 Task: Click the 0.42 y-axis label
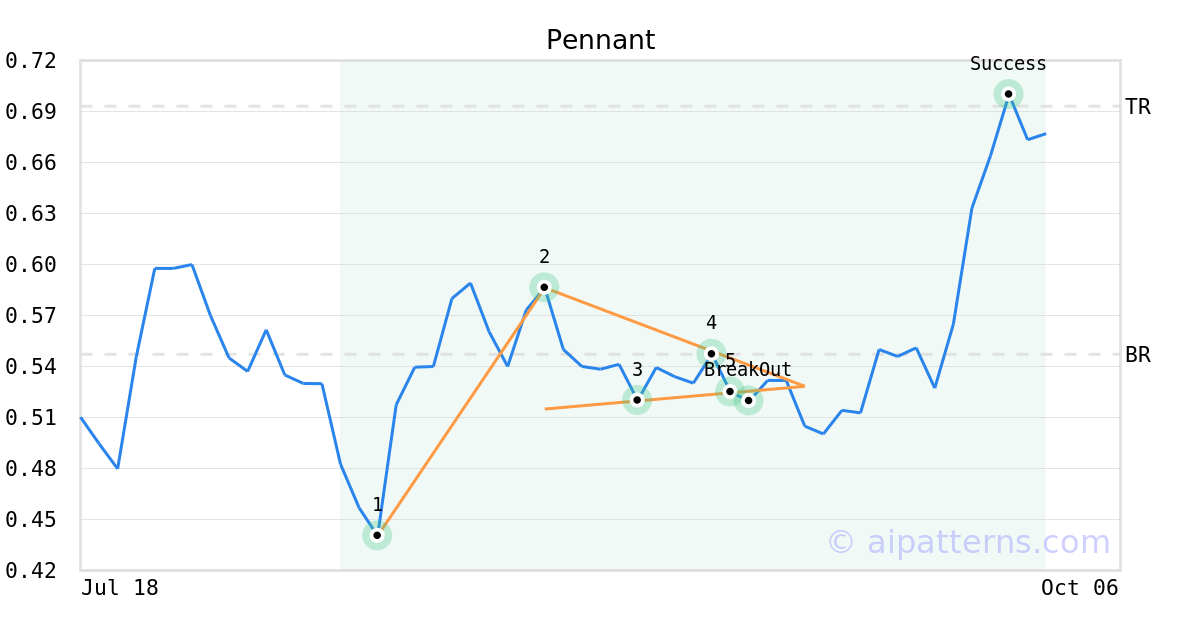pyautogui.click(x=31, y=571)
